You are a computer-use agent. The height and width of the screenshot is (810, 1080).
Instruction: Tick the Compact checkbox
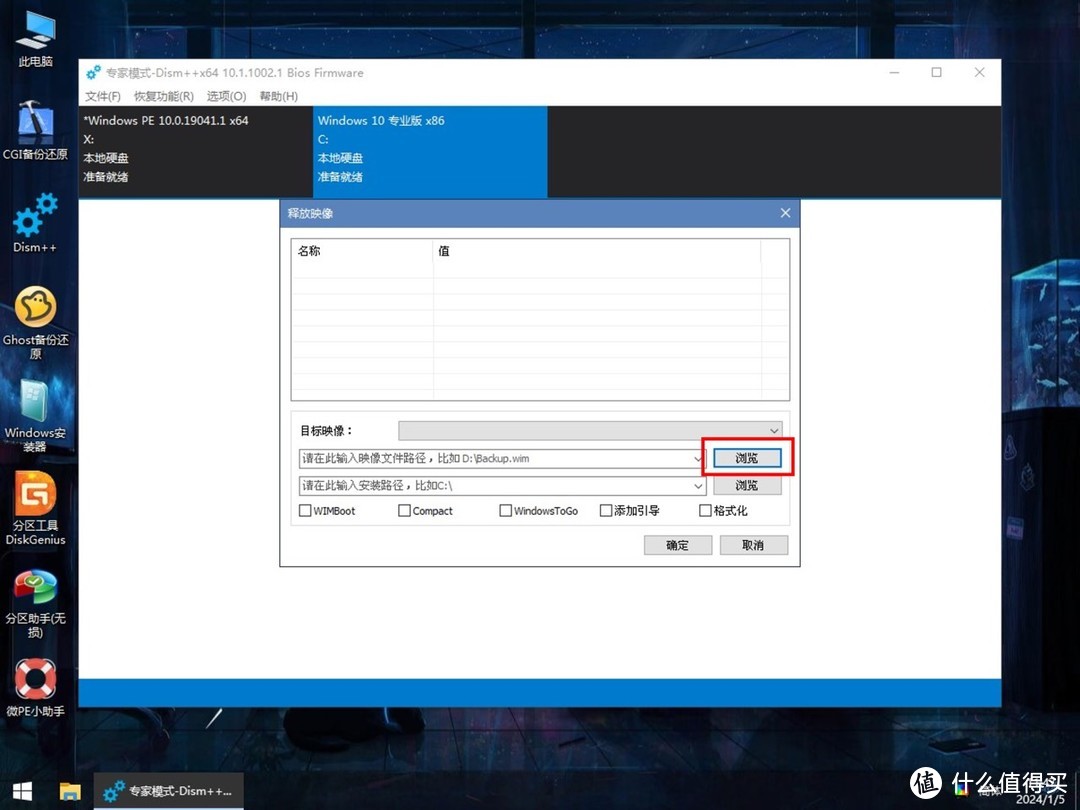point(404,510)
